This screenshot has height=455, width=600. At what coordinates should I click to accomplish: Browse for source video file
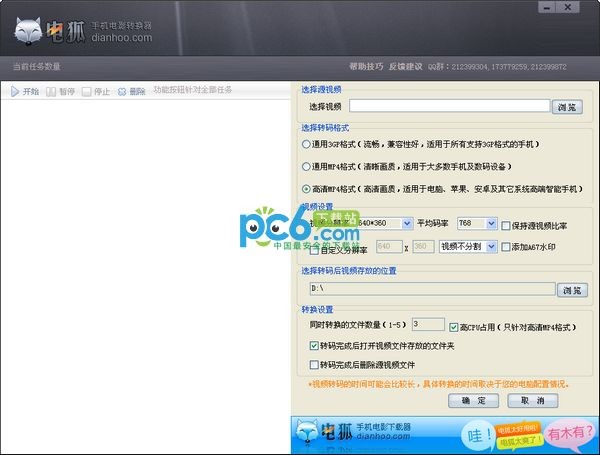click(x=567, y=107)
